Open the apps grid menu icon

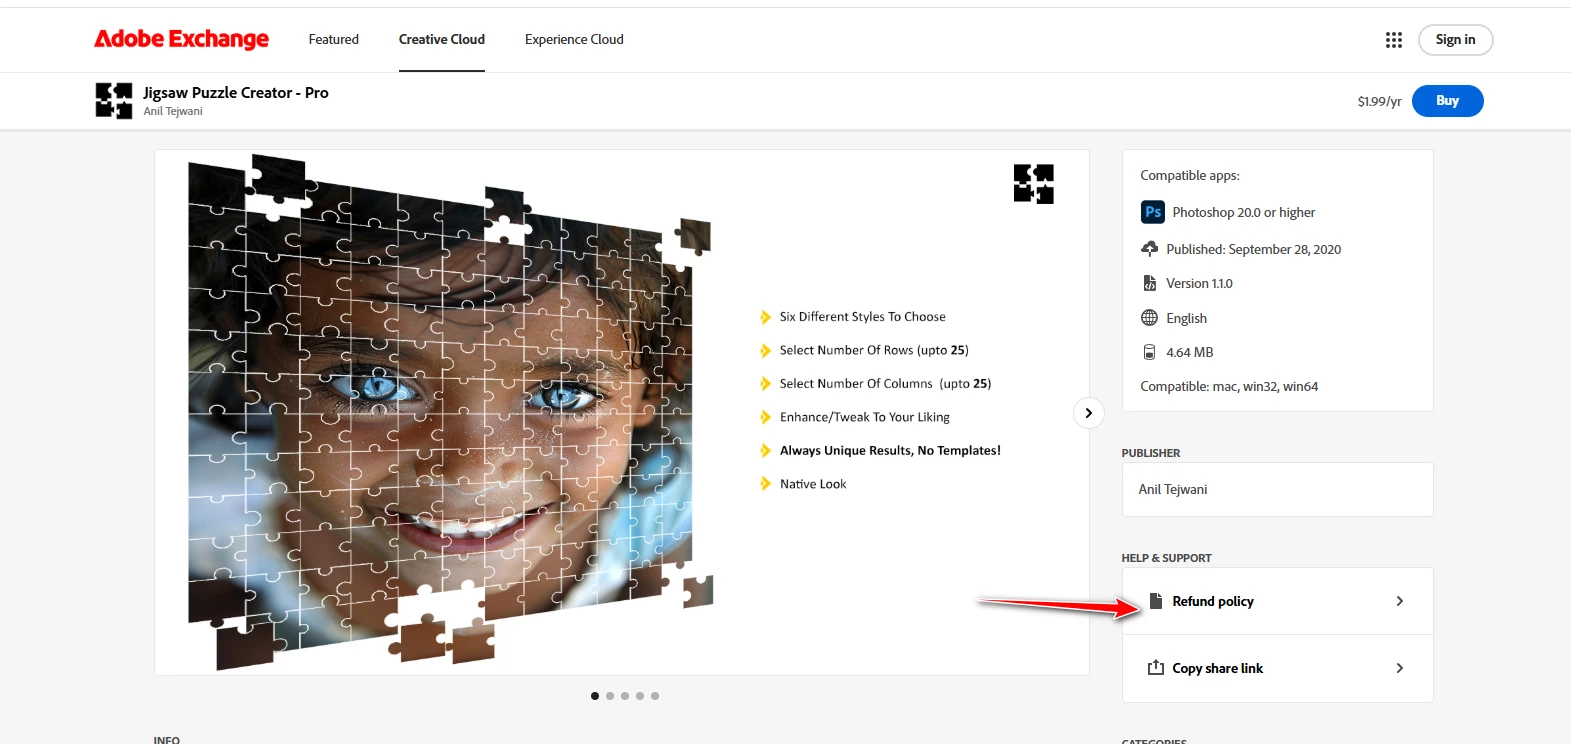[1394, 40]
